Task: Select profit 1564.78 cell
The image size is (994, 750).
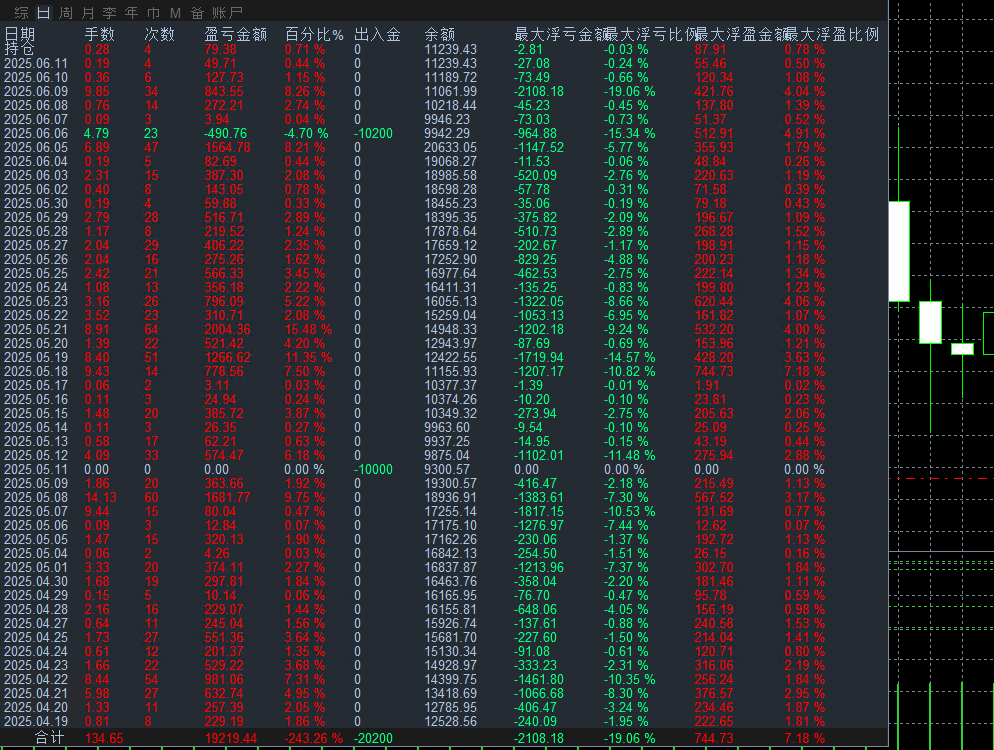Action: (x=228, y=147)
